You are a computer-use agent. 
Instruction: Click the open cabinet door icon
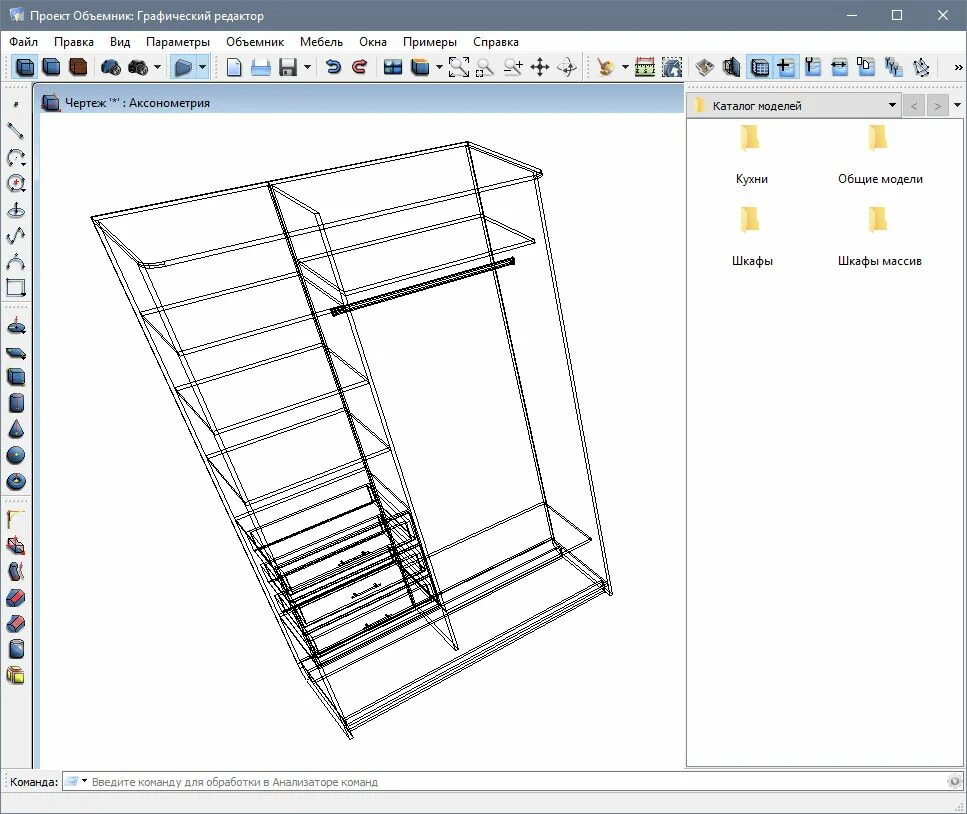(731, 67)
